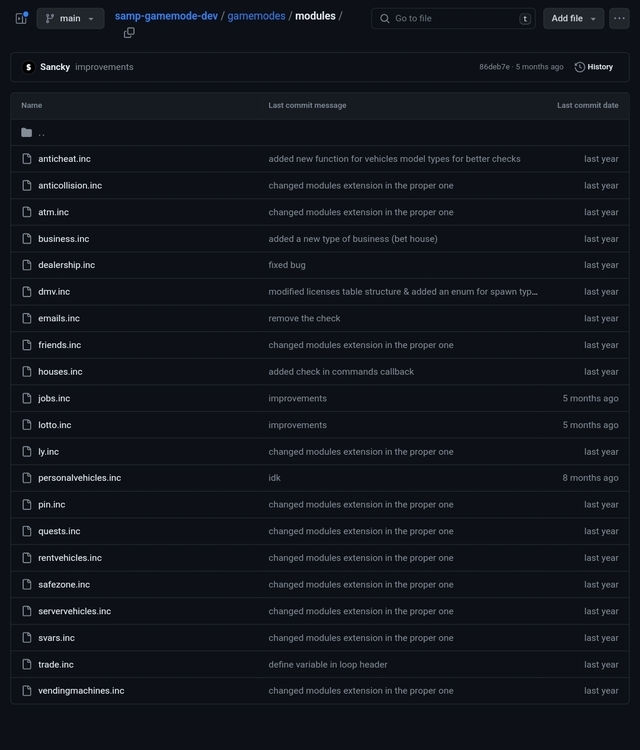Click the file icon next to houses.inc
Screen dimensions: 640x750
coord(27,372)
